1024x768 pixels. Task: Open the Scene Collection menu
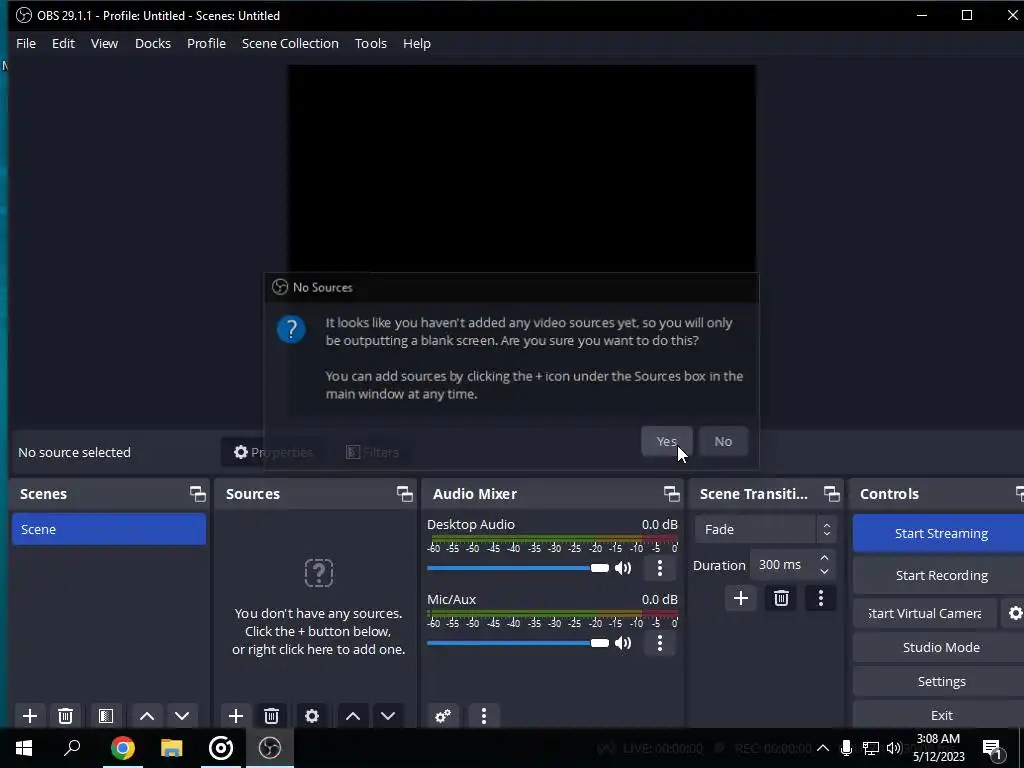290,43
